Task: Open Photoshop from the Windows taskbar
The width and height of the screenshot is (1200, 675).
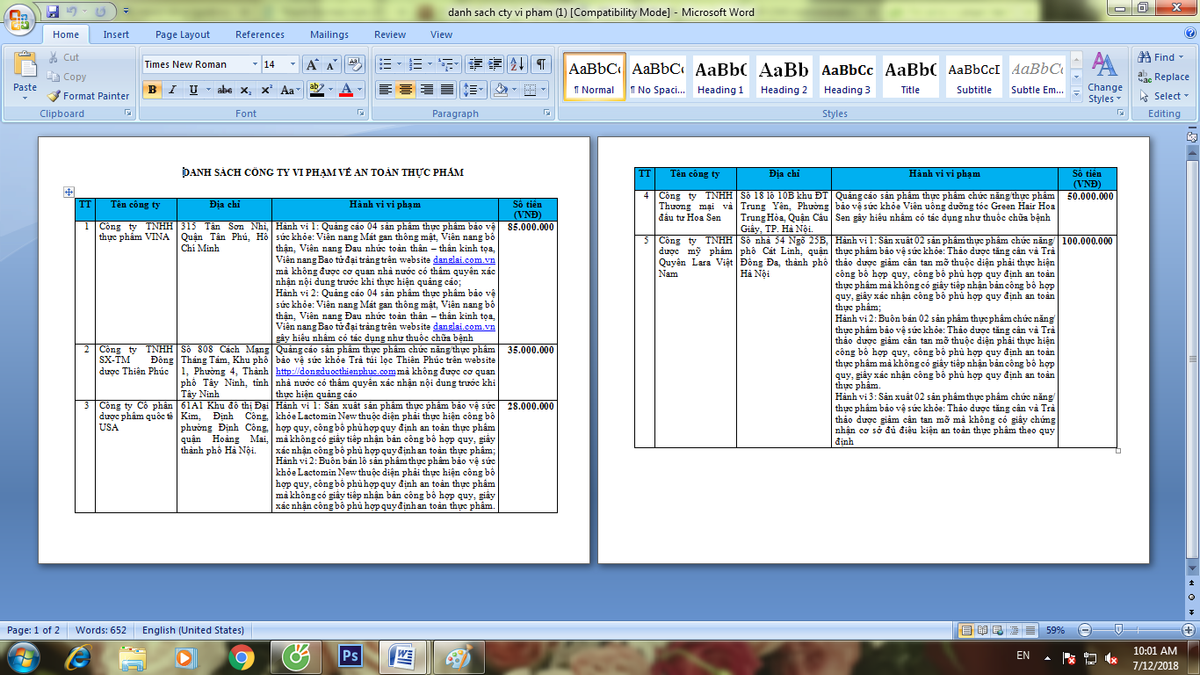Action: 350,656
